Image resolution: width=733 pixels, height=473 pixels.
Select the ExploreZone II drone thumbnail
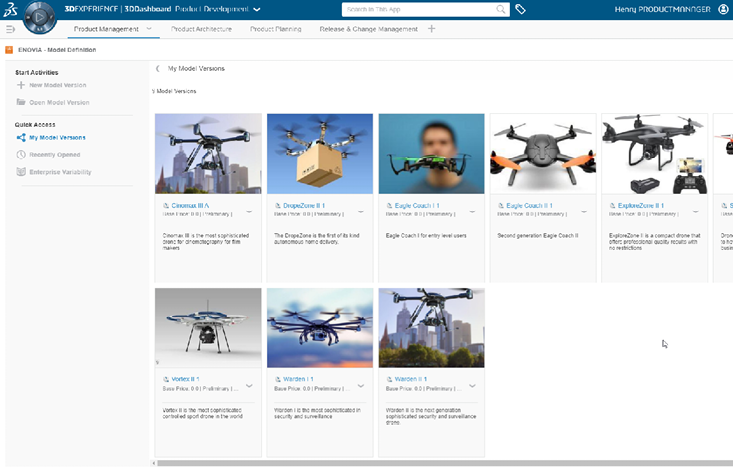coord(654,153)
